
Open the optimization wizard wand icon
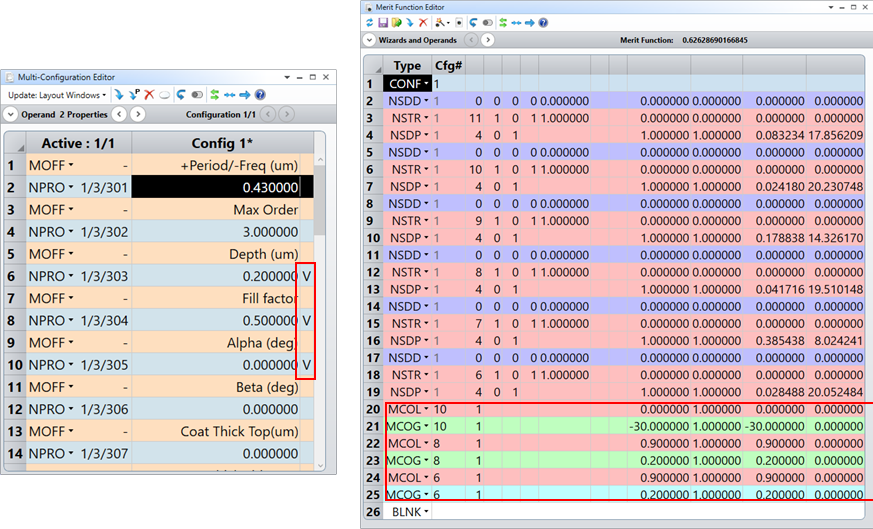[x=439, y=22]
